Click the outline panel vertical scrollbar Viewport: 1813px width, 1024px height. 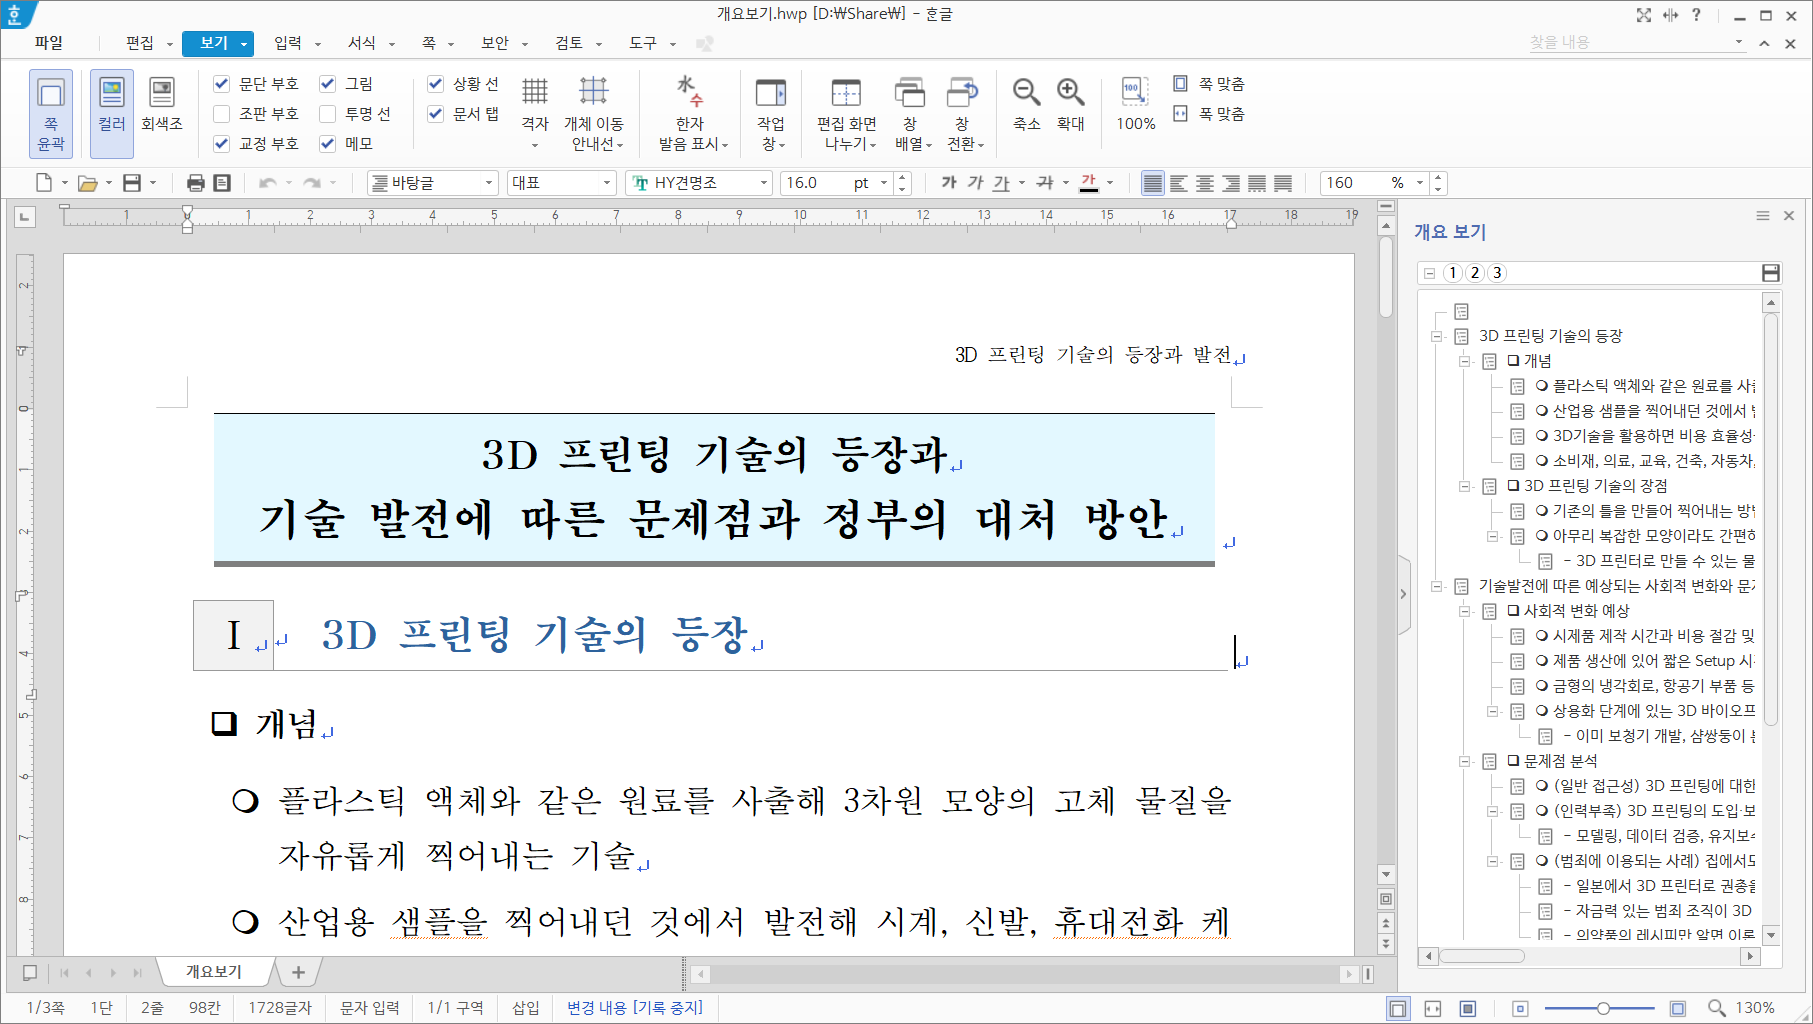(1771, 520)
